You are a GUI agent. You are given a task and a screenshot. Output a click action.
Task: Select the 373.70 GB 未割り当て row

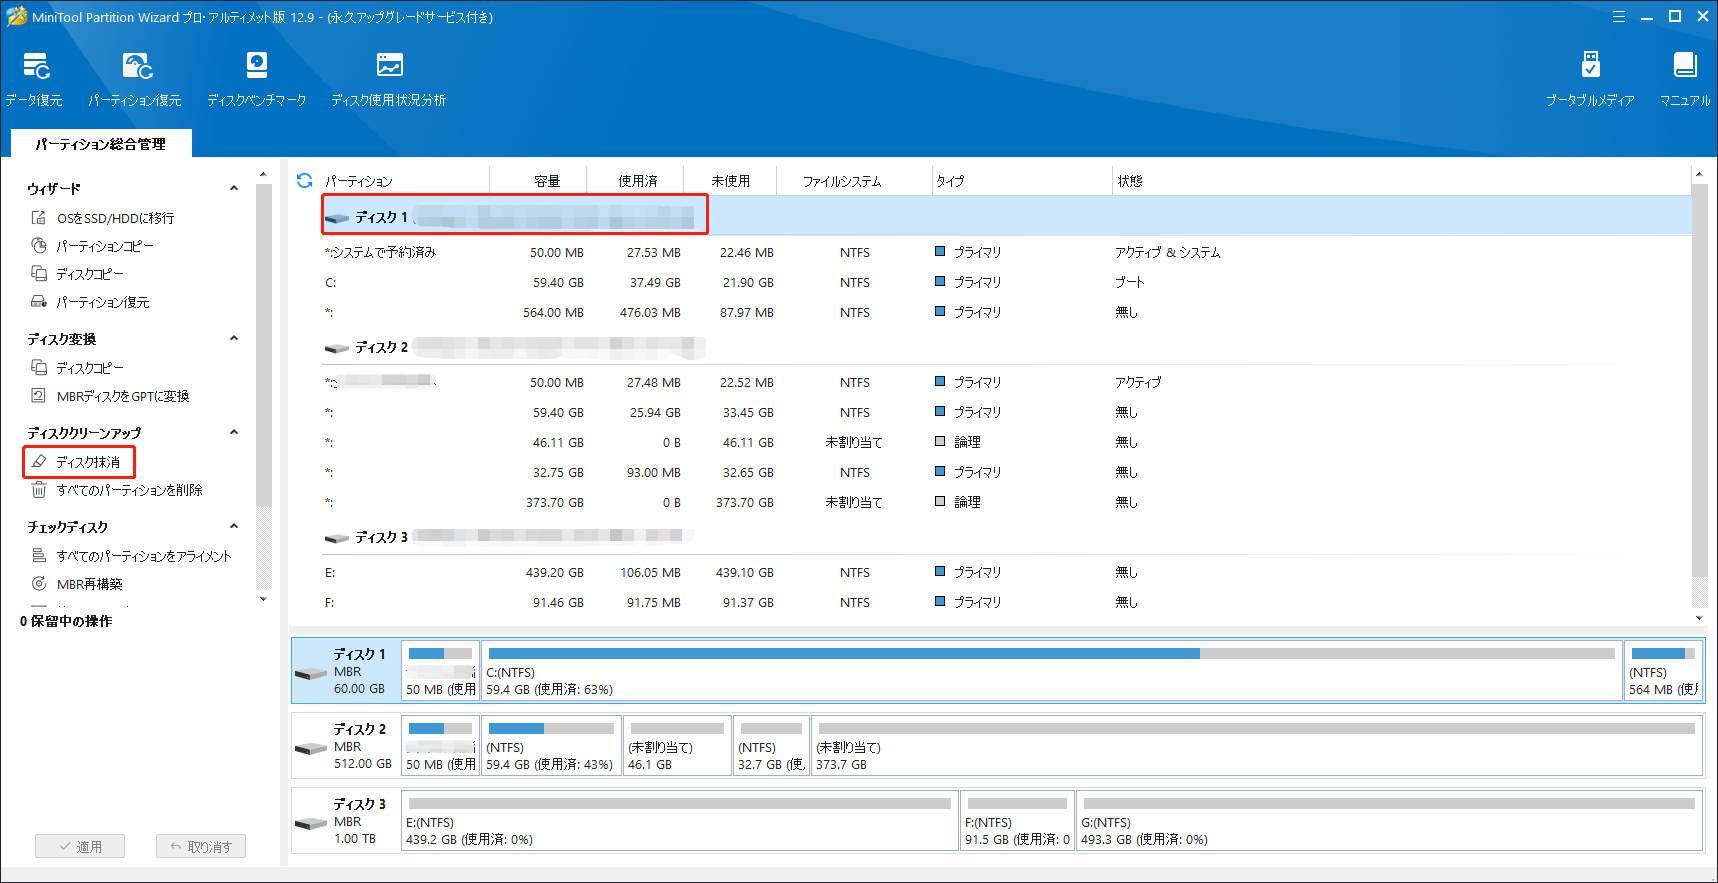pyautogui.click(x=1005, y=502)
